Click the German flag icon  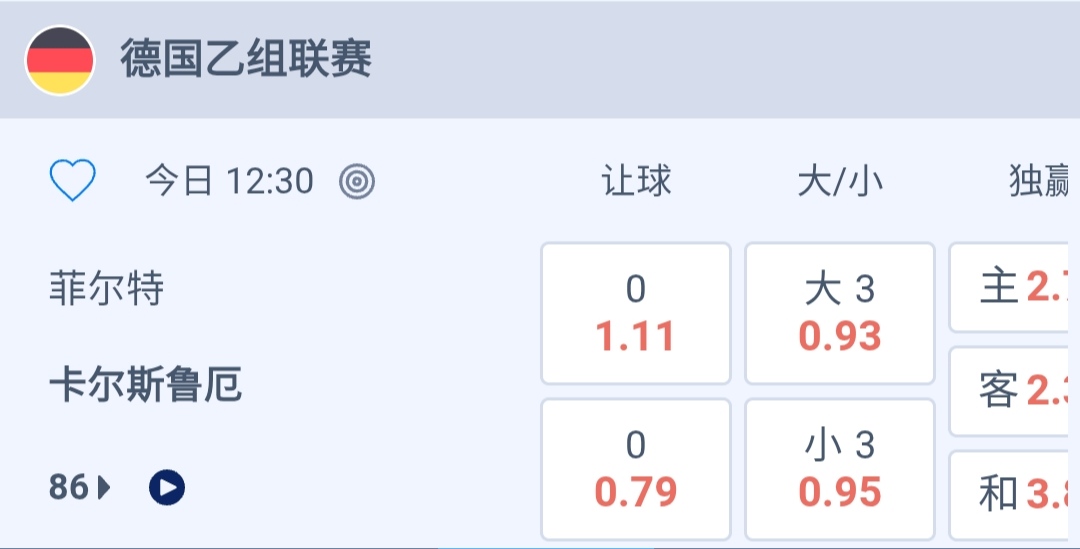click(x=60, y=60)
